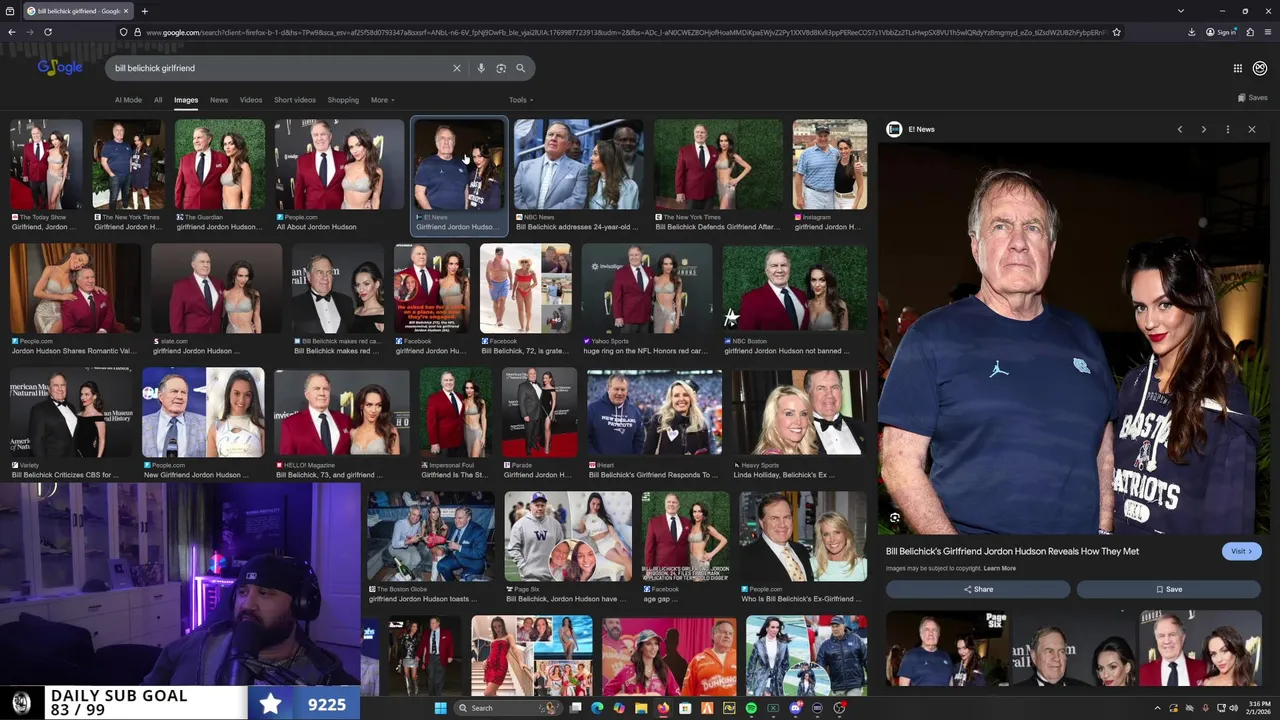Open Spotify from taskbar
Viewport: 1280px width, 720px height.
click(751, 708)
